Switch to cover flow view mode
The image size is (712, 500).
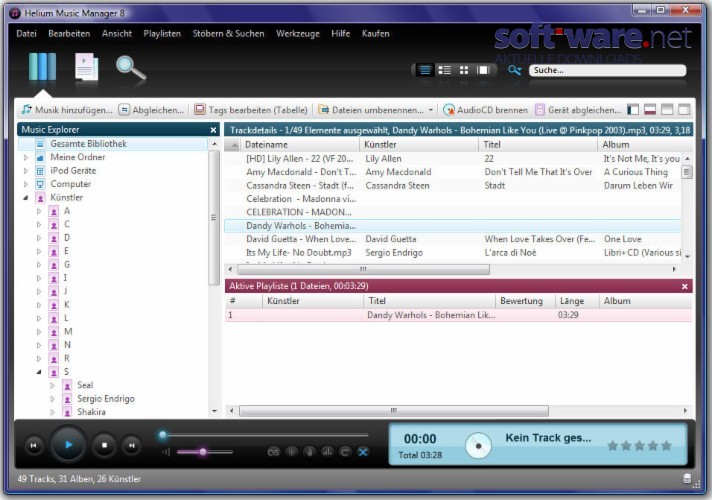point(483,70)
